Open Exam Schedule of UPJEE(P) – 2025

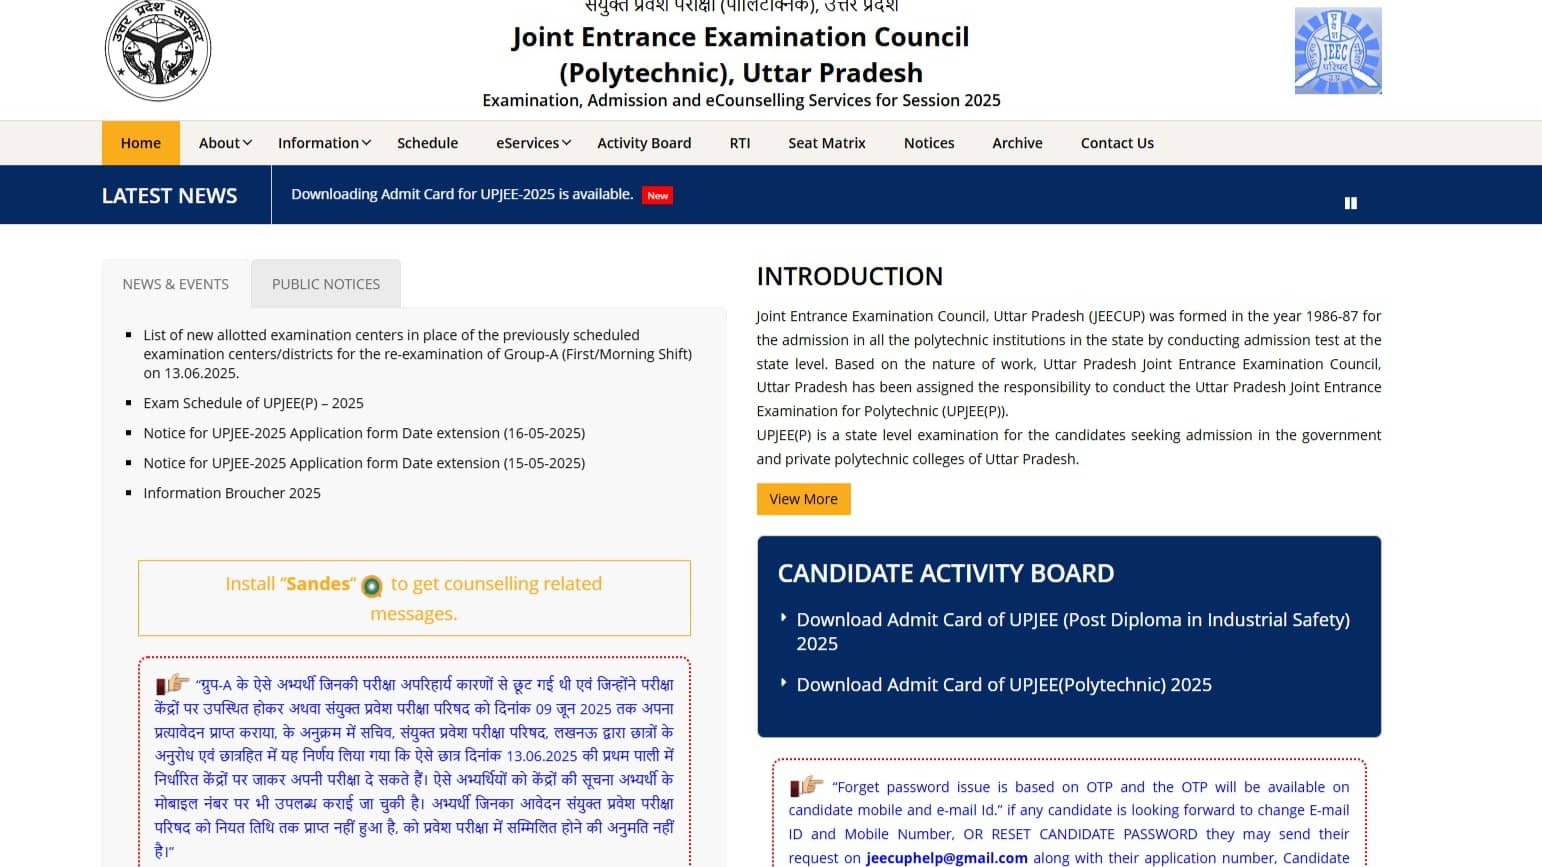click(253, 403)
